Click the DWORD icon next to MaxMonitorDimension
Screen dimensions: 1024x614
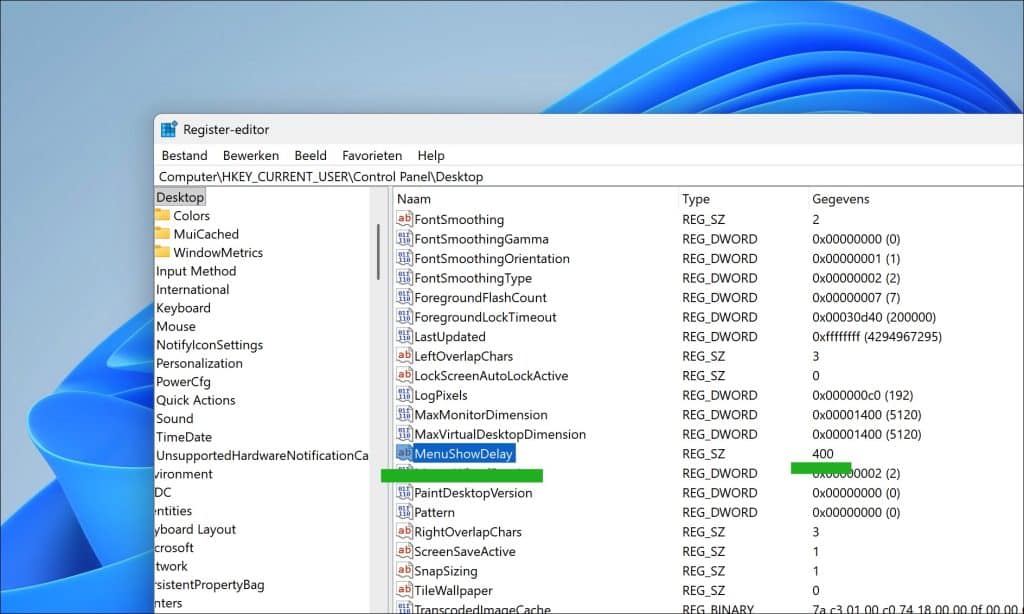(x=404, y=415)
